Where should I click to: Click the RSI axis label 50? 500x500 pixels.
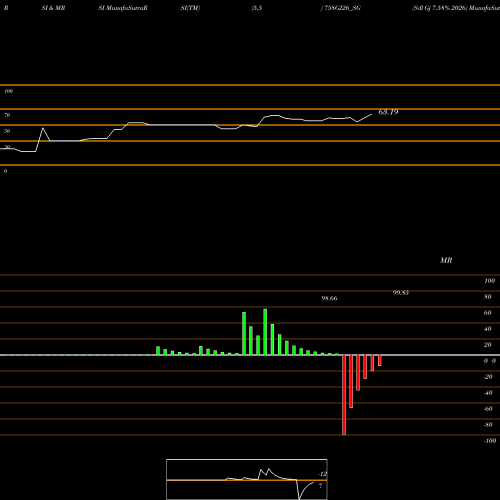(7, 131)
